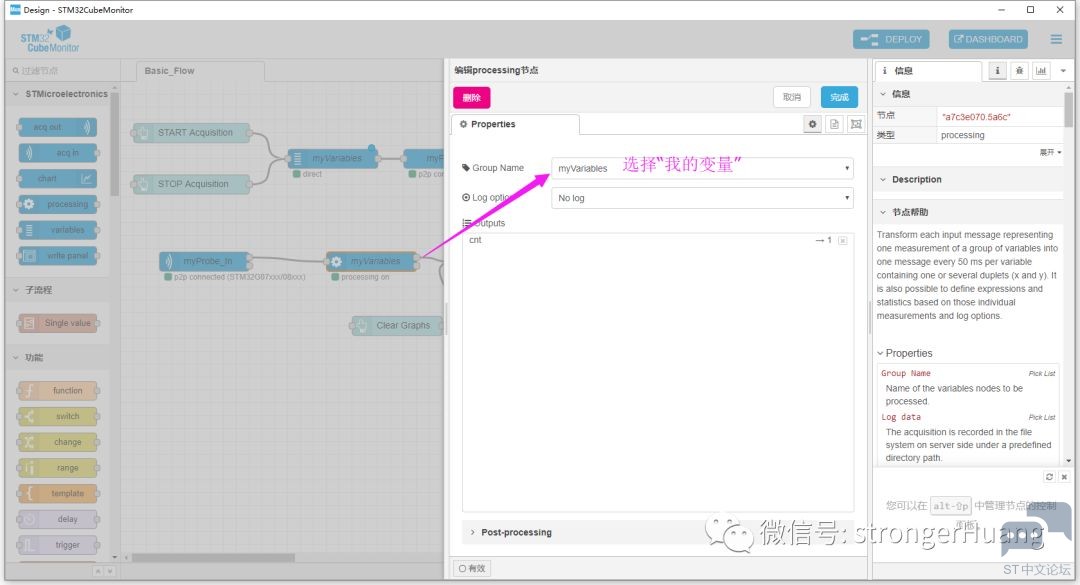Screen dimensions: 1080x585
Task: Open sidebar tab list dropdown arrow
Action: pos(1063,70)
